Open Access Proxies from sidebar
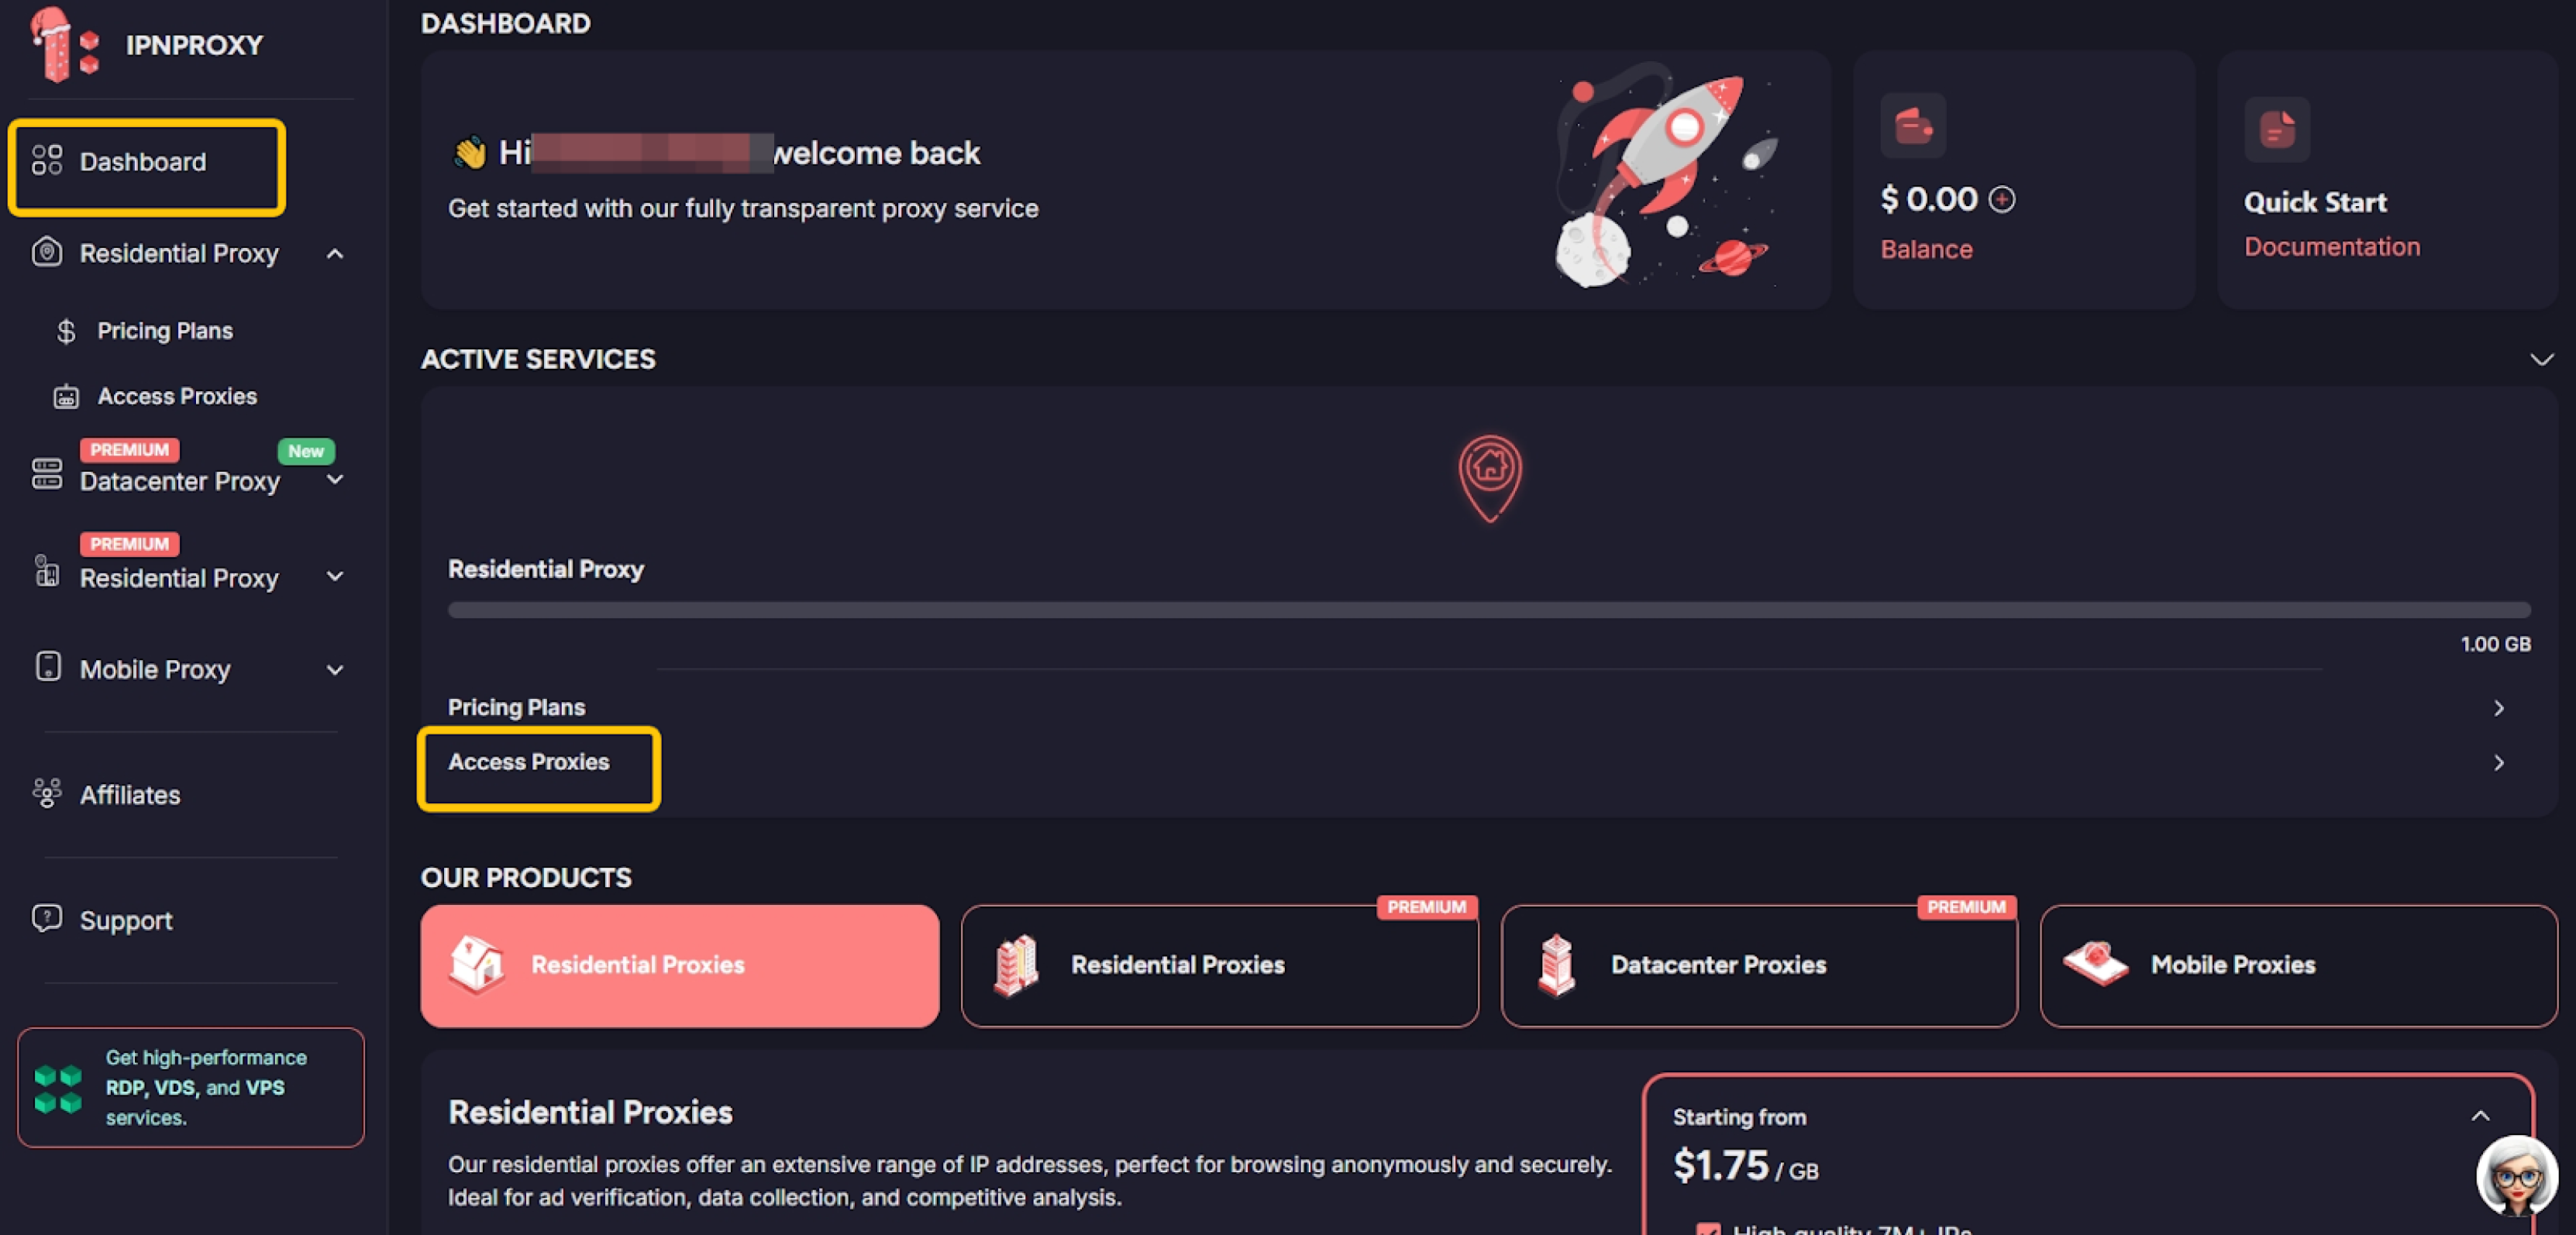 177,394
